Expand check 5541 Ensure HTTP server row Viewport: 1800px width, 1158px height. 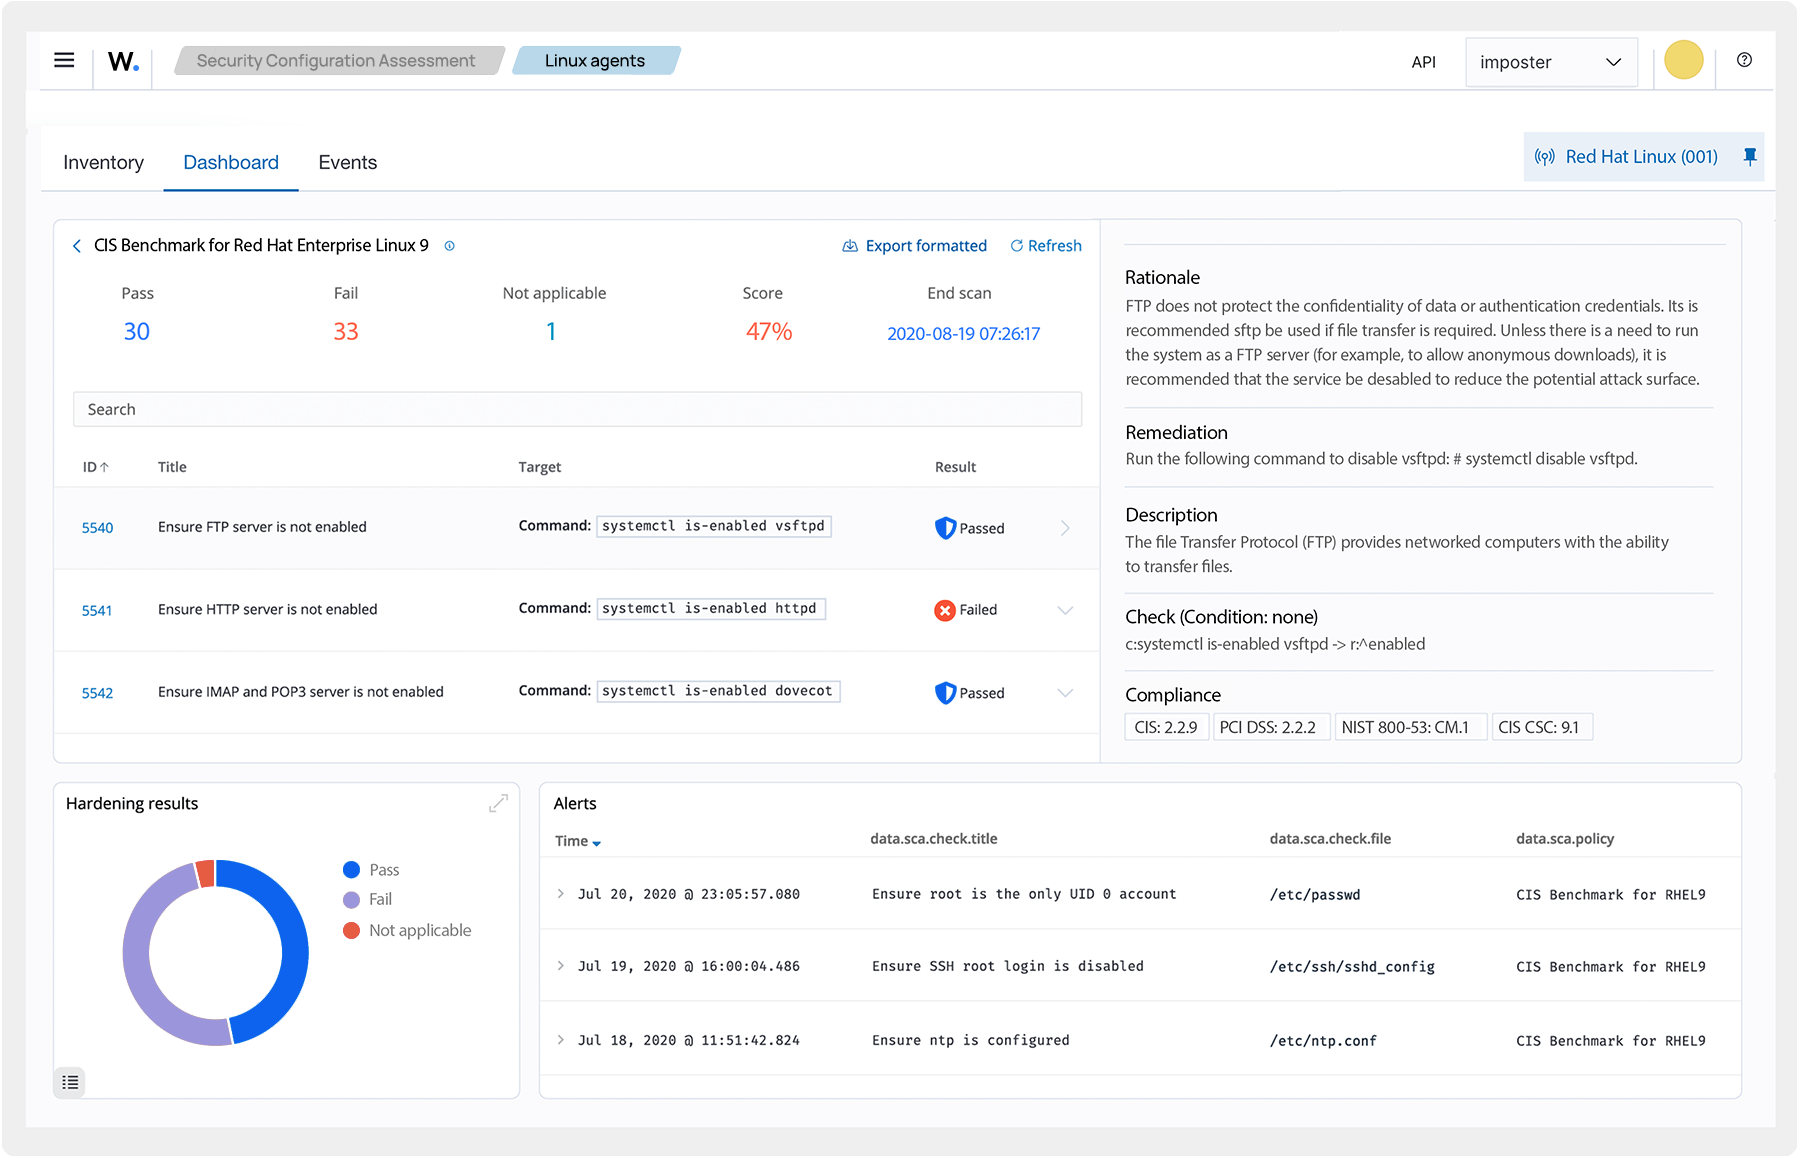coord(1065,610)
